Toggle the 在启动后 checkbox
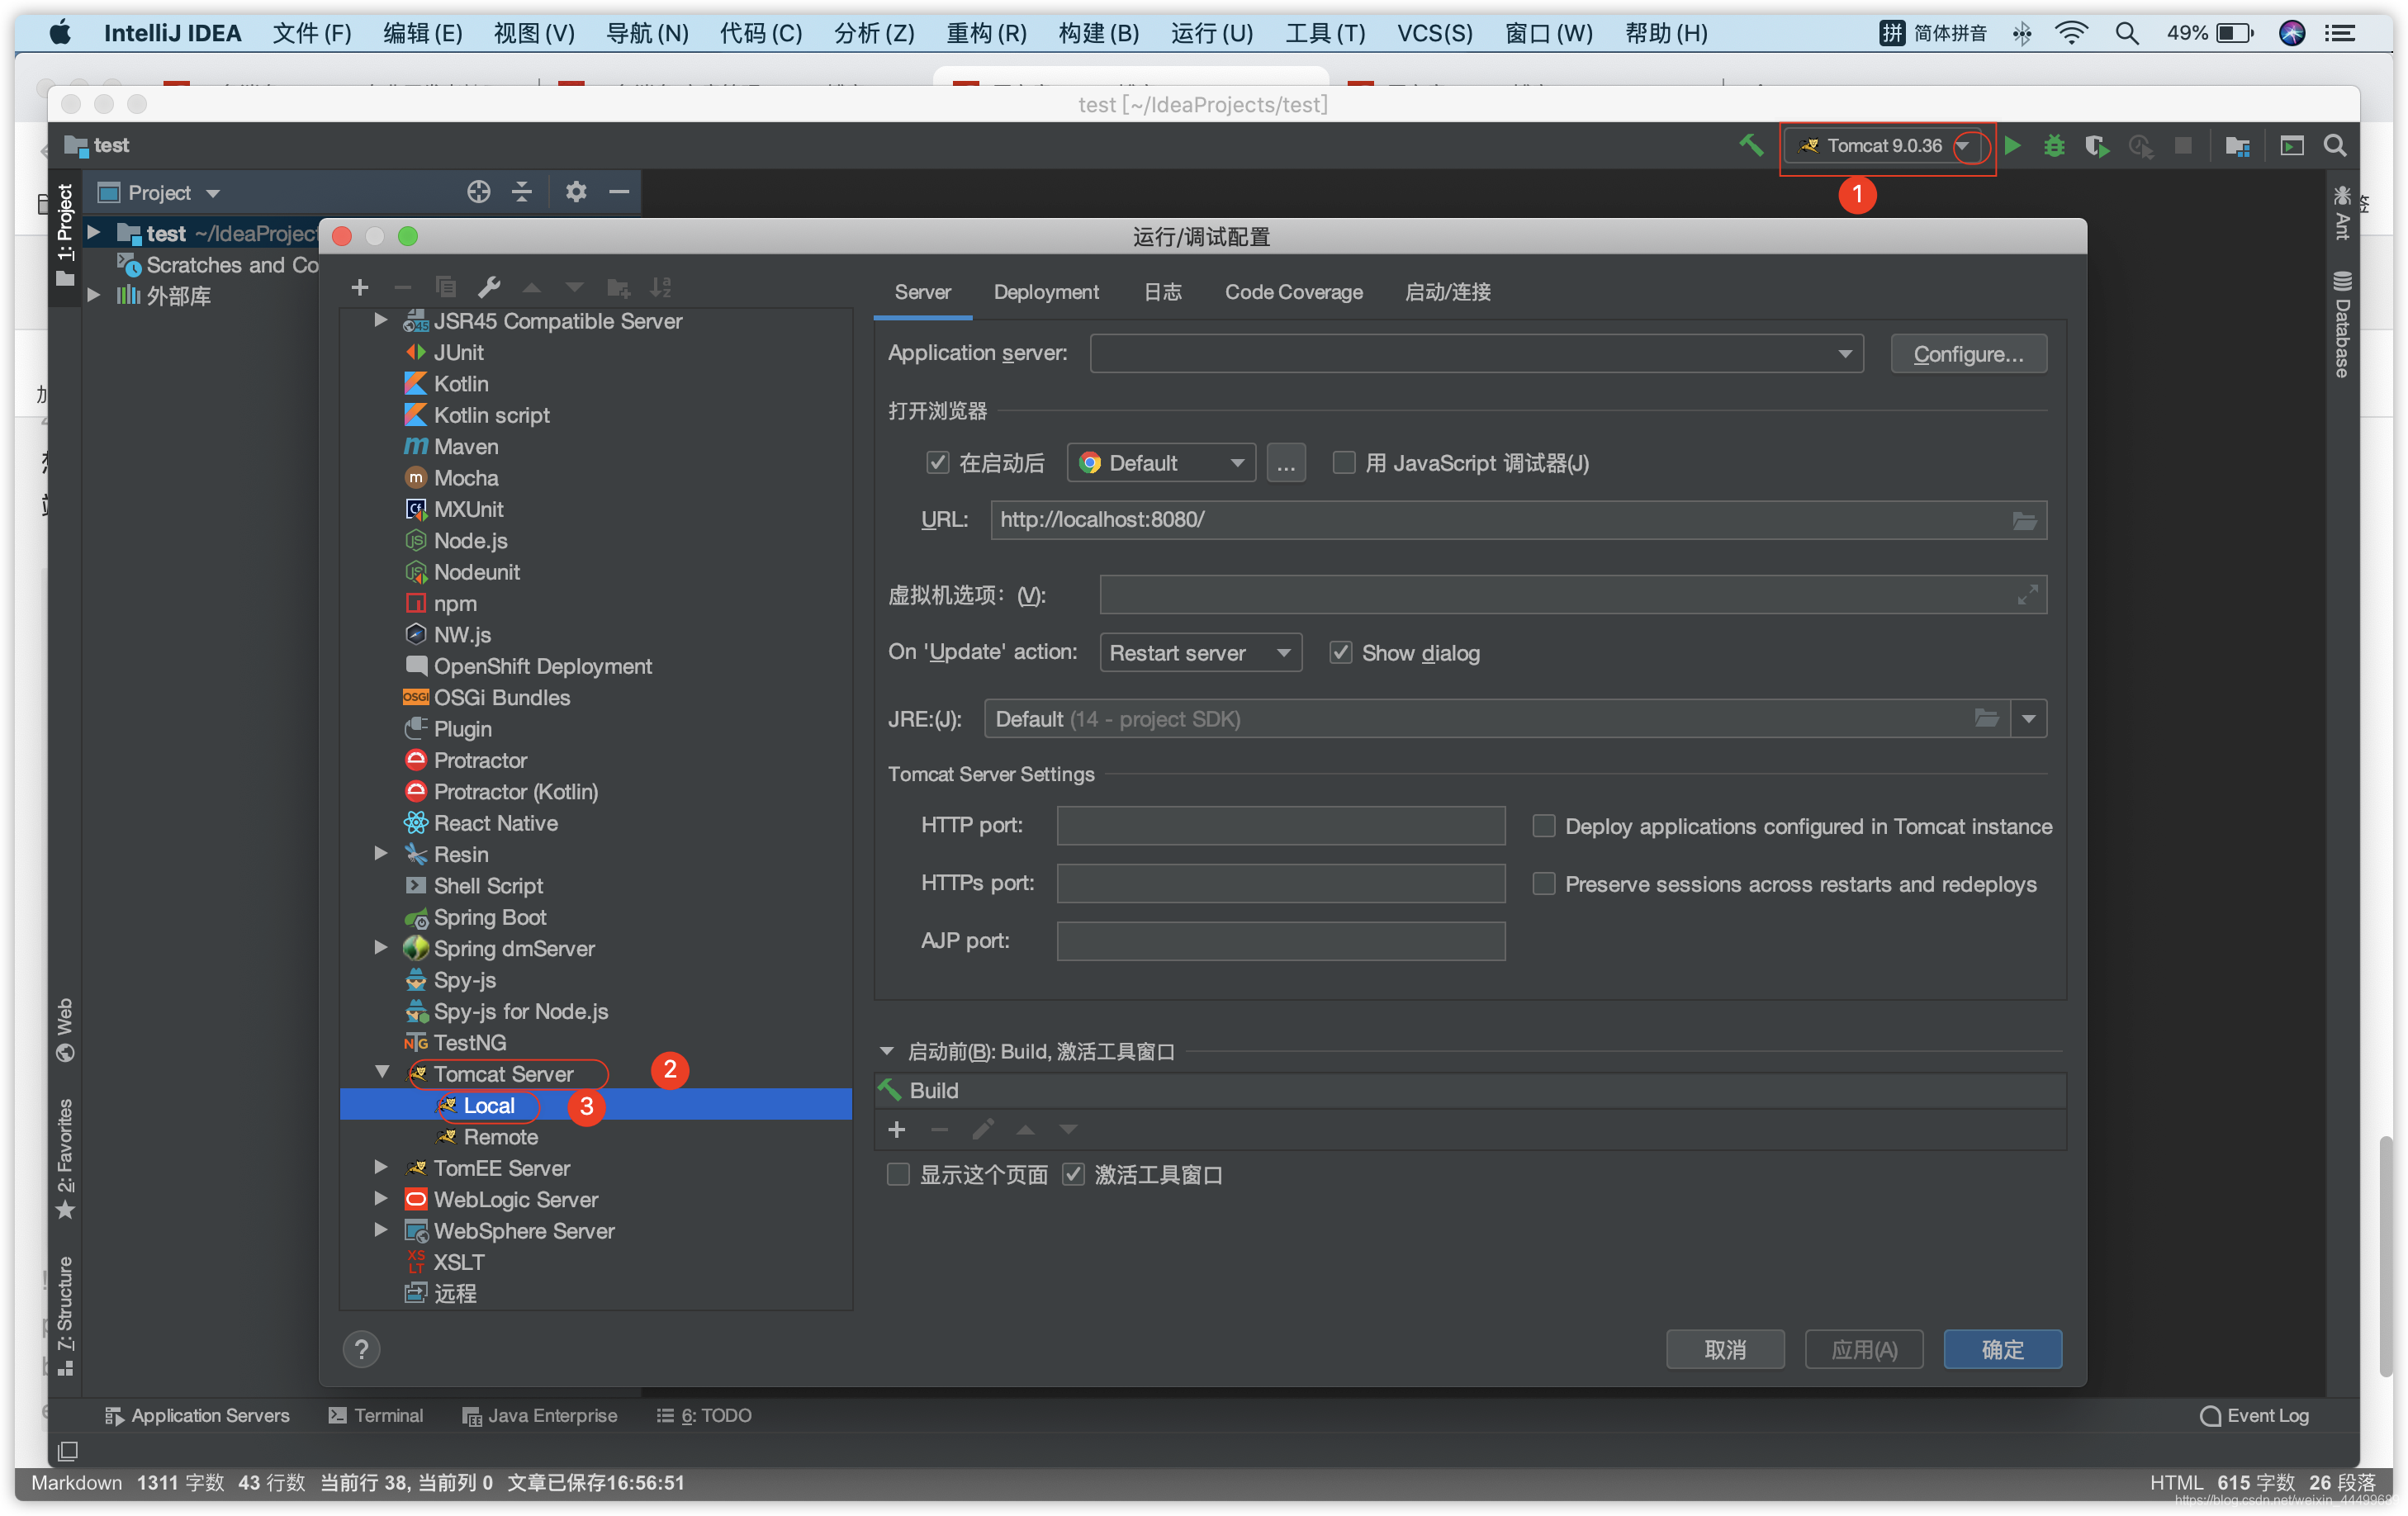Image resolution: width=2408 pixels, height=1516 pixels. click(x=937, y=463)
